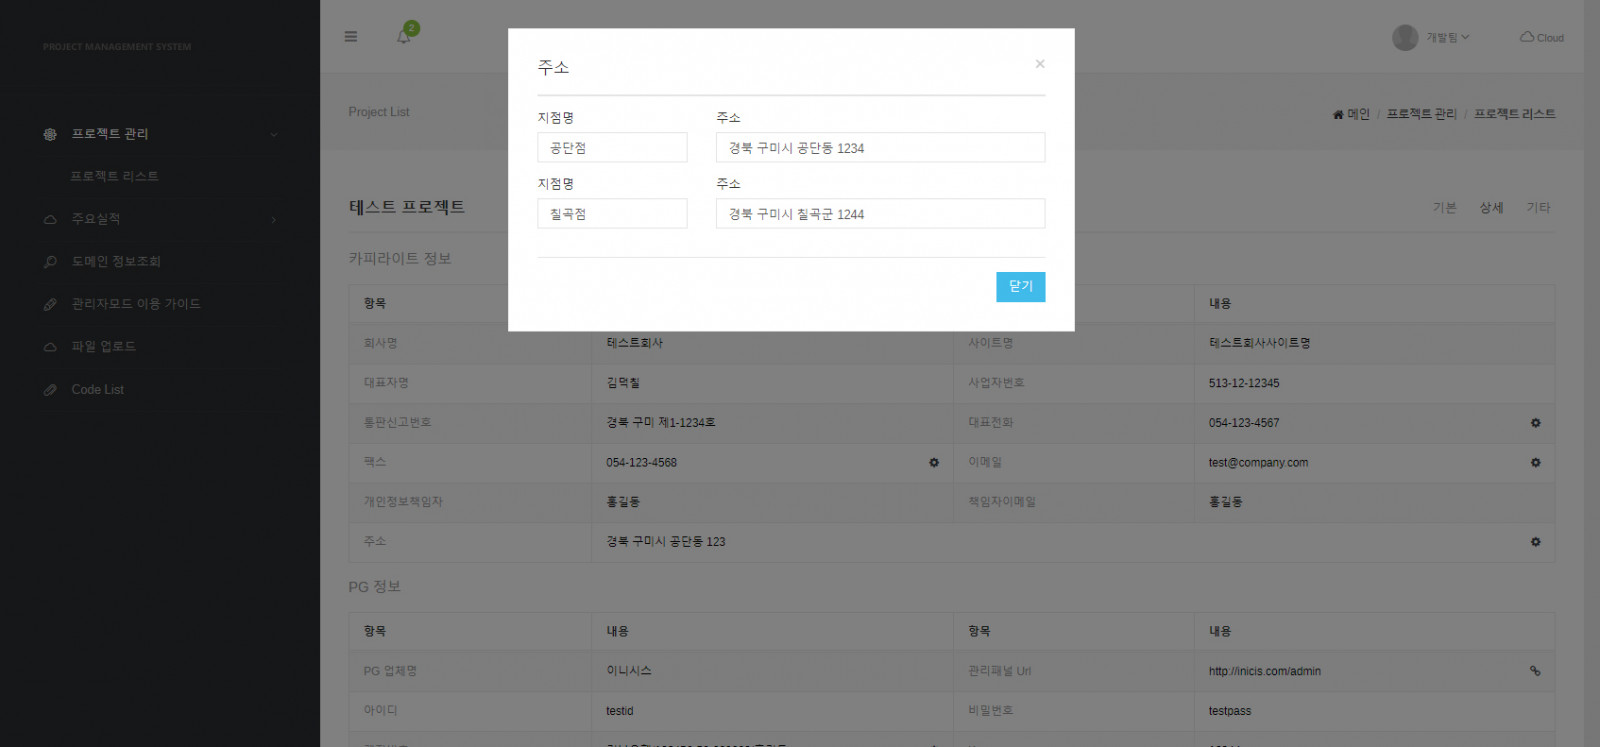Image resolution: width=1600 pixels, height=747 pixels.
Task: Edit the 경북 구미시 칠곡군 1244 address field
Action: point(881,214)
